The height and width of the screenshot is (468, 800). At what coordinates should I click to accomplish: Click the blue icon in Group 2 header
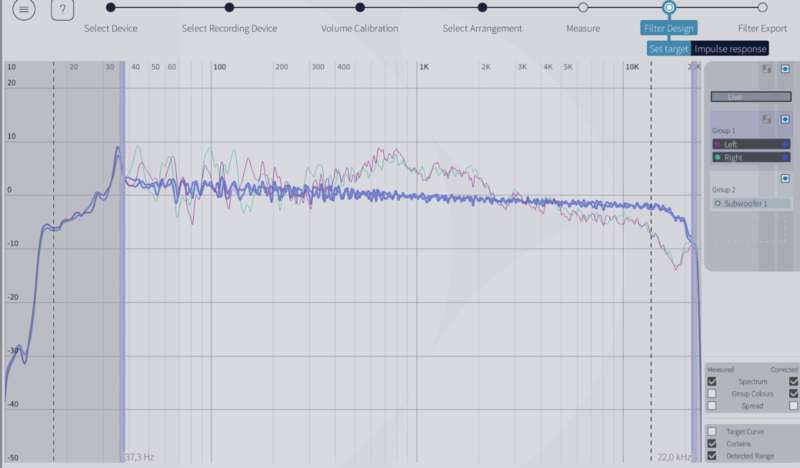786,178
